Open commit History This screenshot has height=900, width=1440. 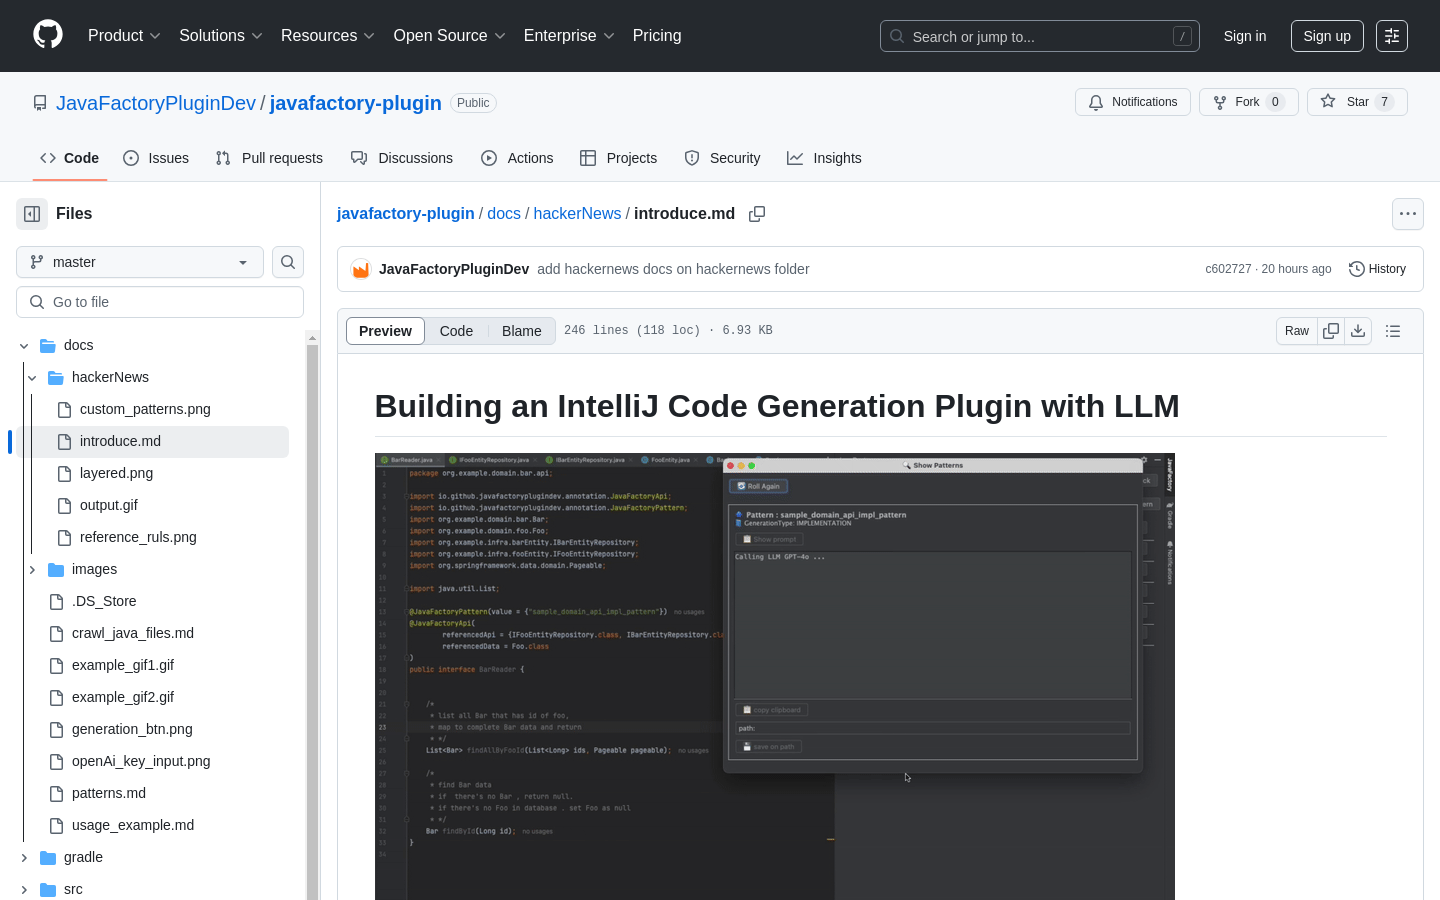coord(1377,269)
